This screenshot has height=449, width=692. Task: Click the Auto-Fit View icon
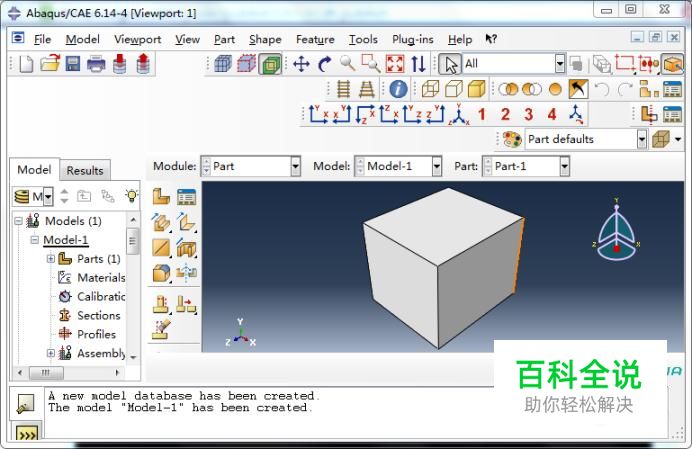tap(395, 64)
